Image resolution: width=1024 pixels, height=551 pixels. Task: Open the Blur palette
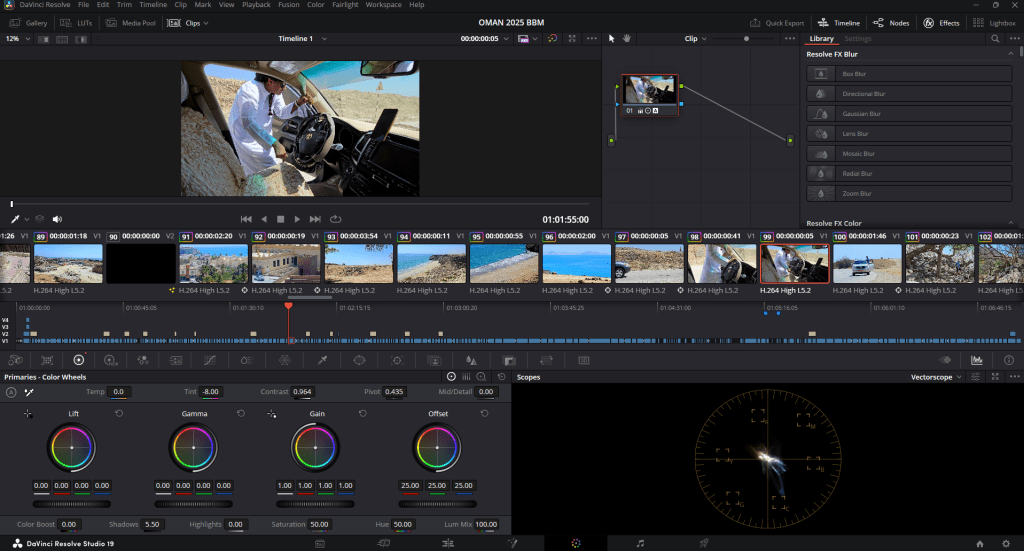pos(471,360)
